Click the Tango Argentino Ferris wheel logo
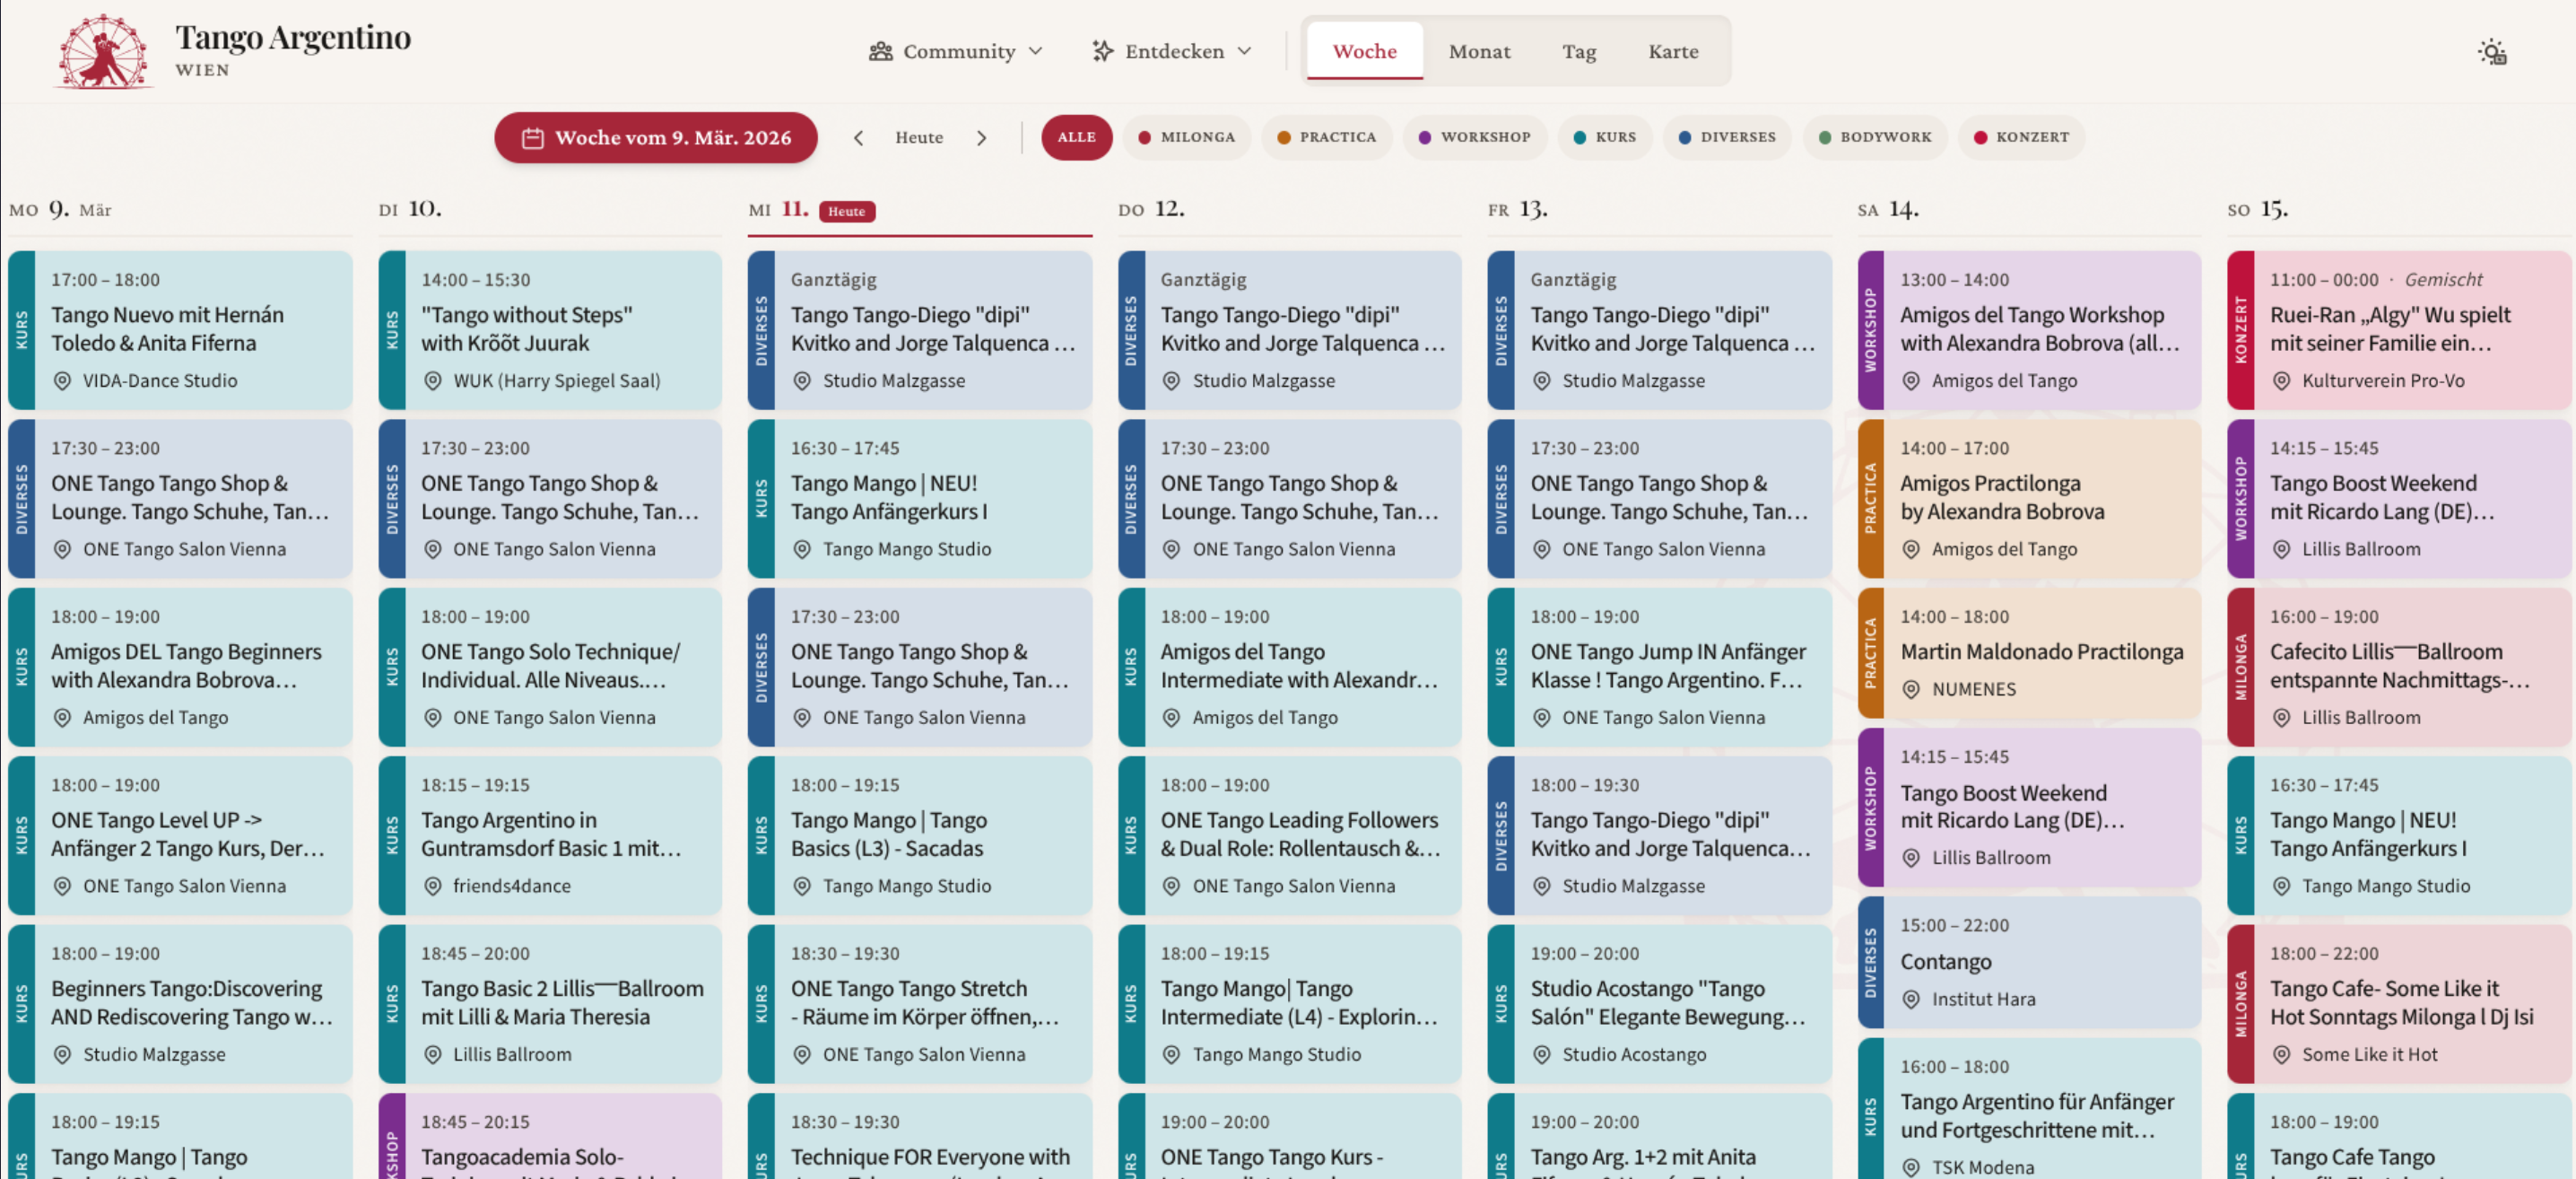Image resolution: width=2576 pixels, height=1179 pixels. [x=103, y=51]
